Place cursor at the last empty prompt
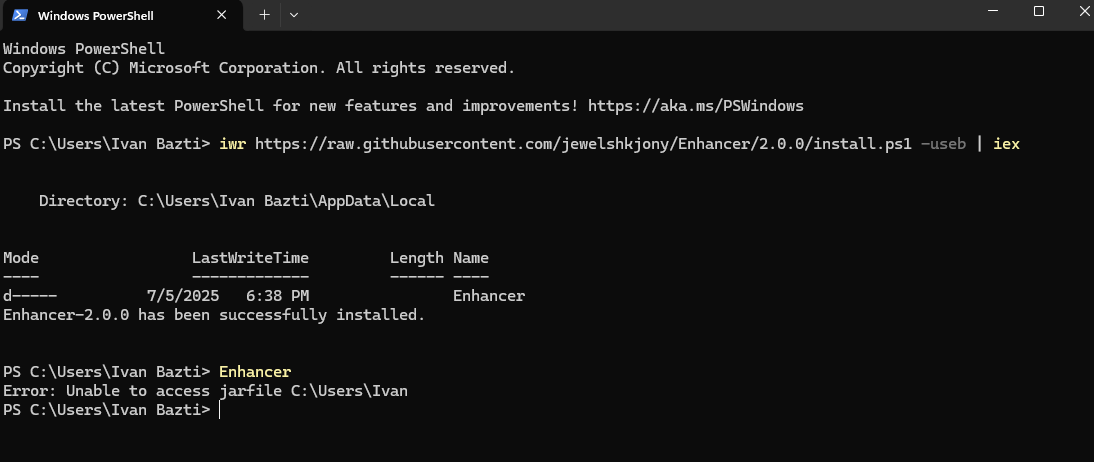The image size is (1094, 462). [220, 410]
